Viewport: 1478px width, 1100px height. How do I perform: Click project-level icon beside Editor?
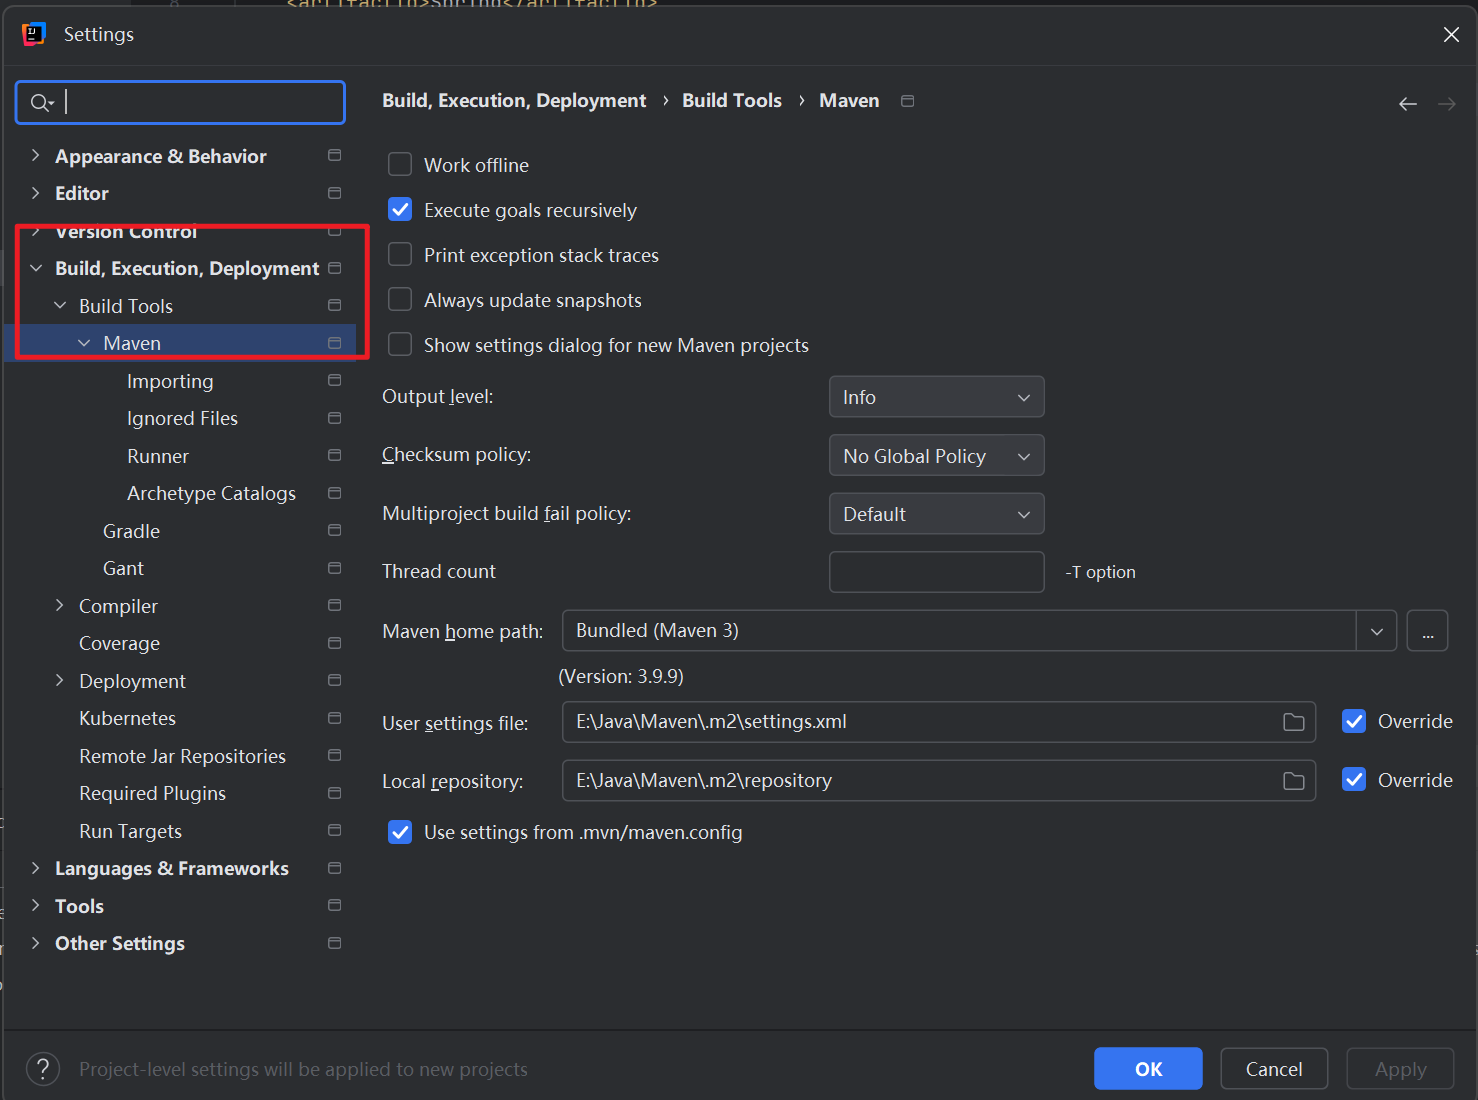[x=335, y=193]
